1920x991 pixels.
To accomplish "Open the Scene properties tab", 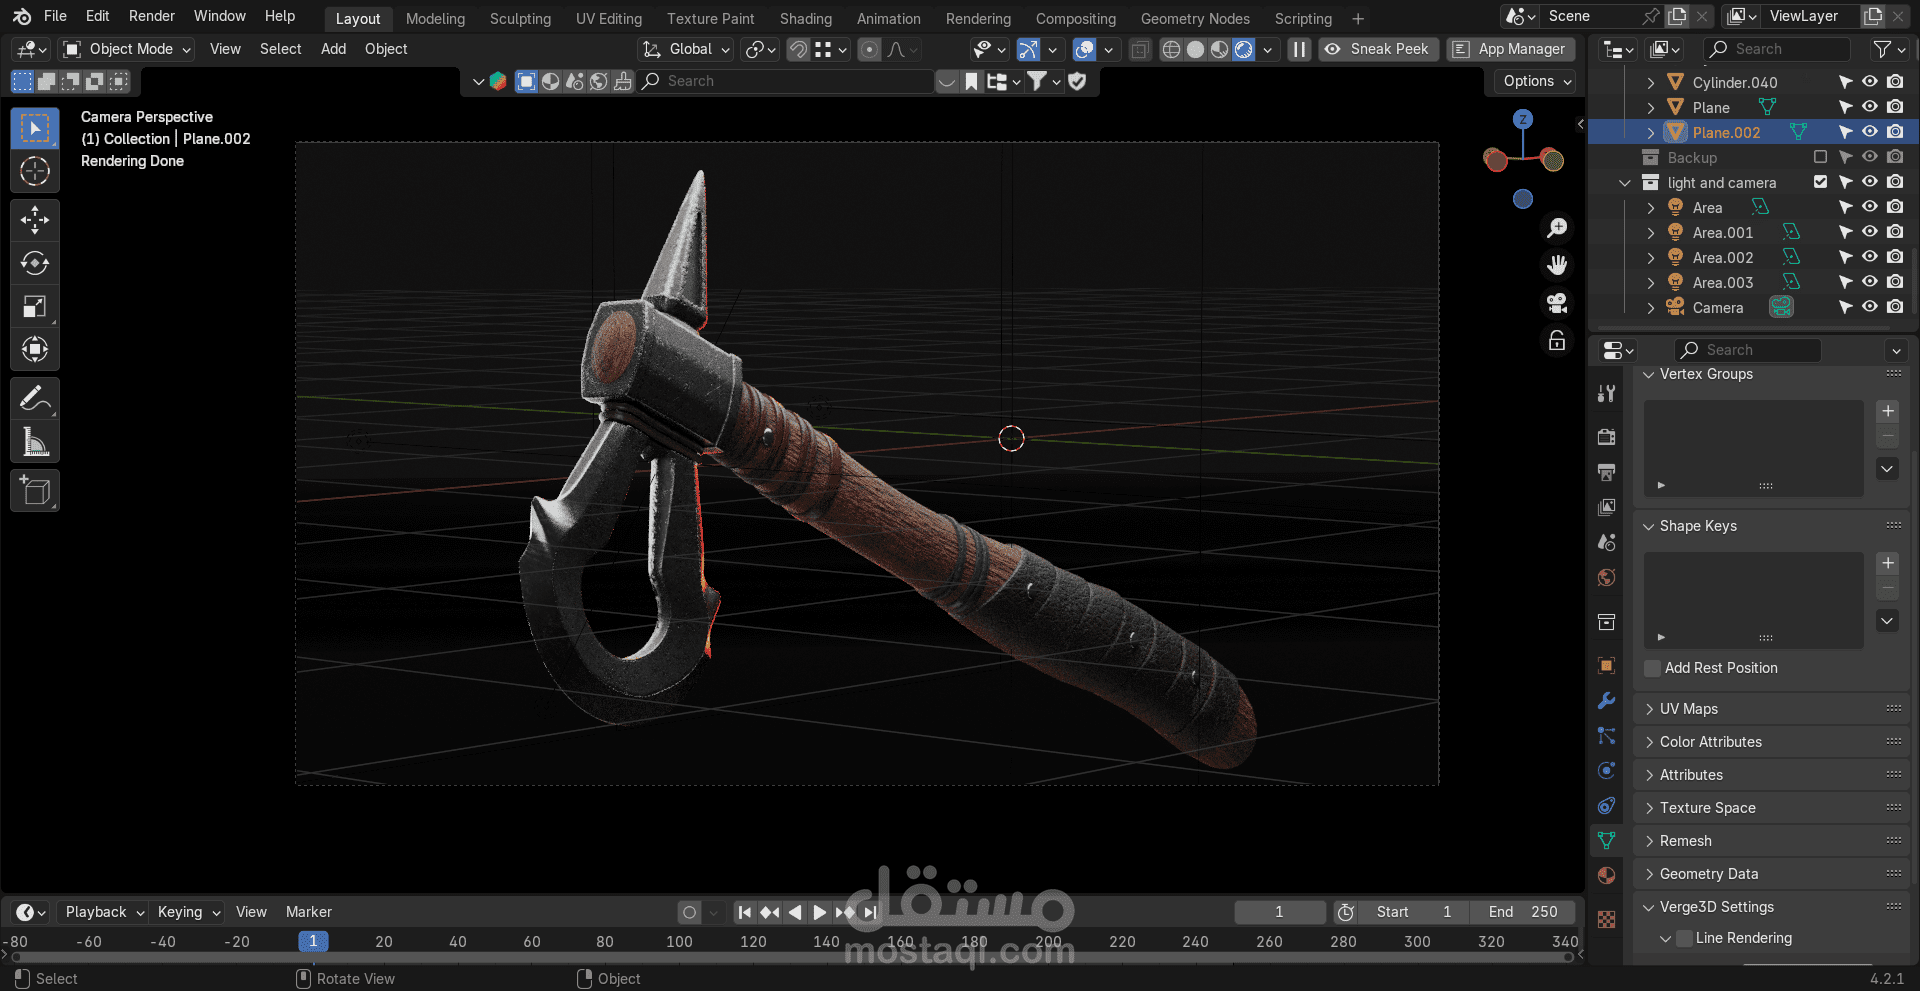I will click(x=1607, y=542).
